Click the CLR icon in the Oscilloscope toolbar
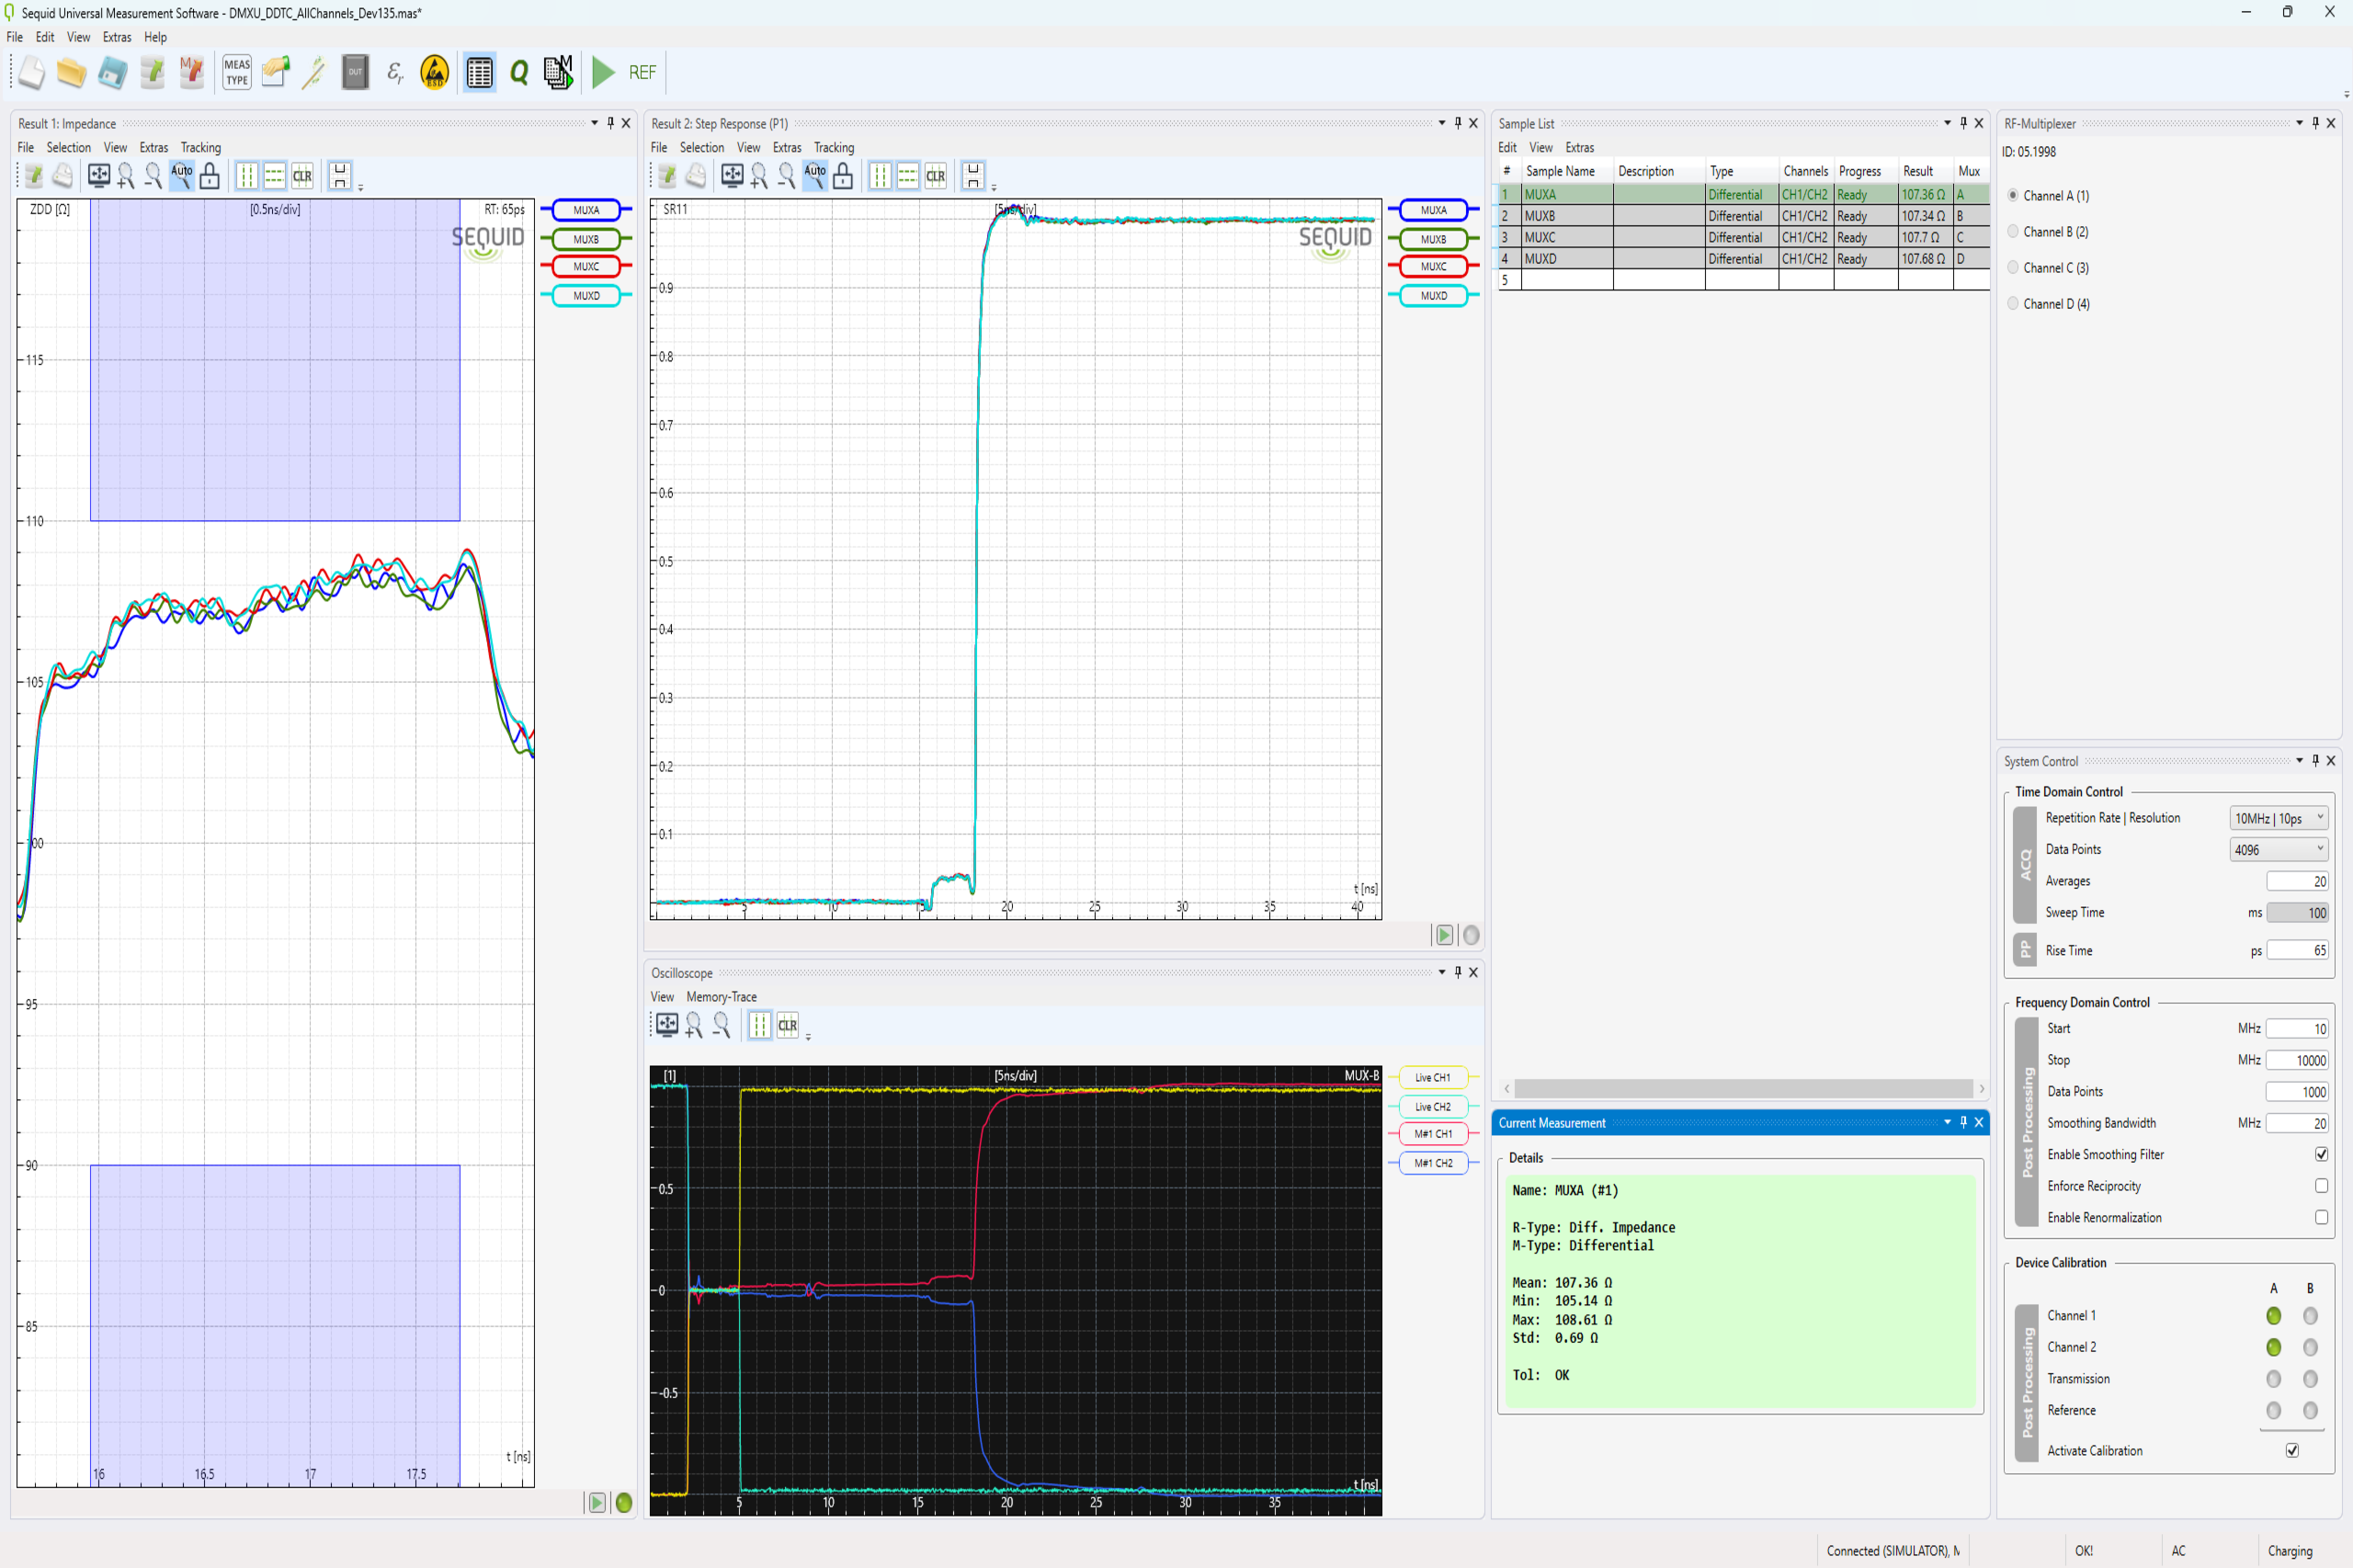Viewport: 2353px width, 1568px height. click(788, 1025)
